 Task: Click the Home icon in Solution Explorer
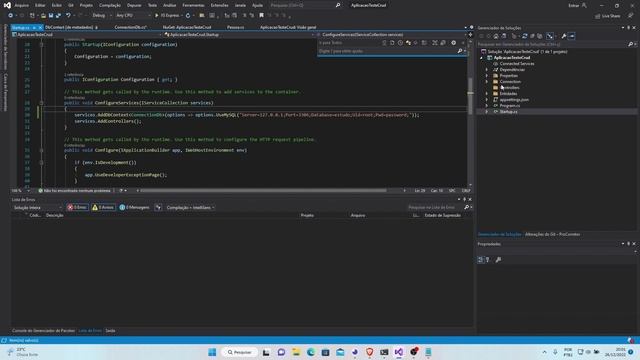click(x=496, y=36)
